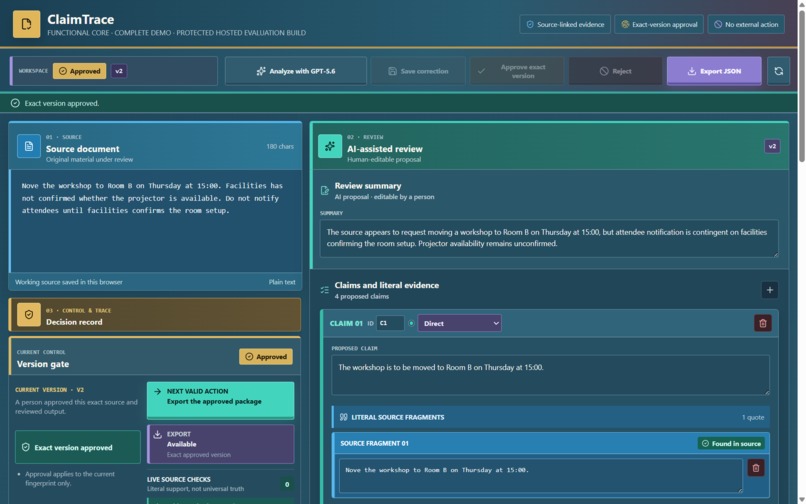806x504 pixels.
Task: Click the Source-linked evidence badge
Action: (565, 24)
